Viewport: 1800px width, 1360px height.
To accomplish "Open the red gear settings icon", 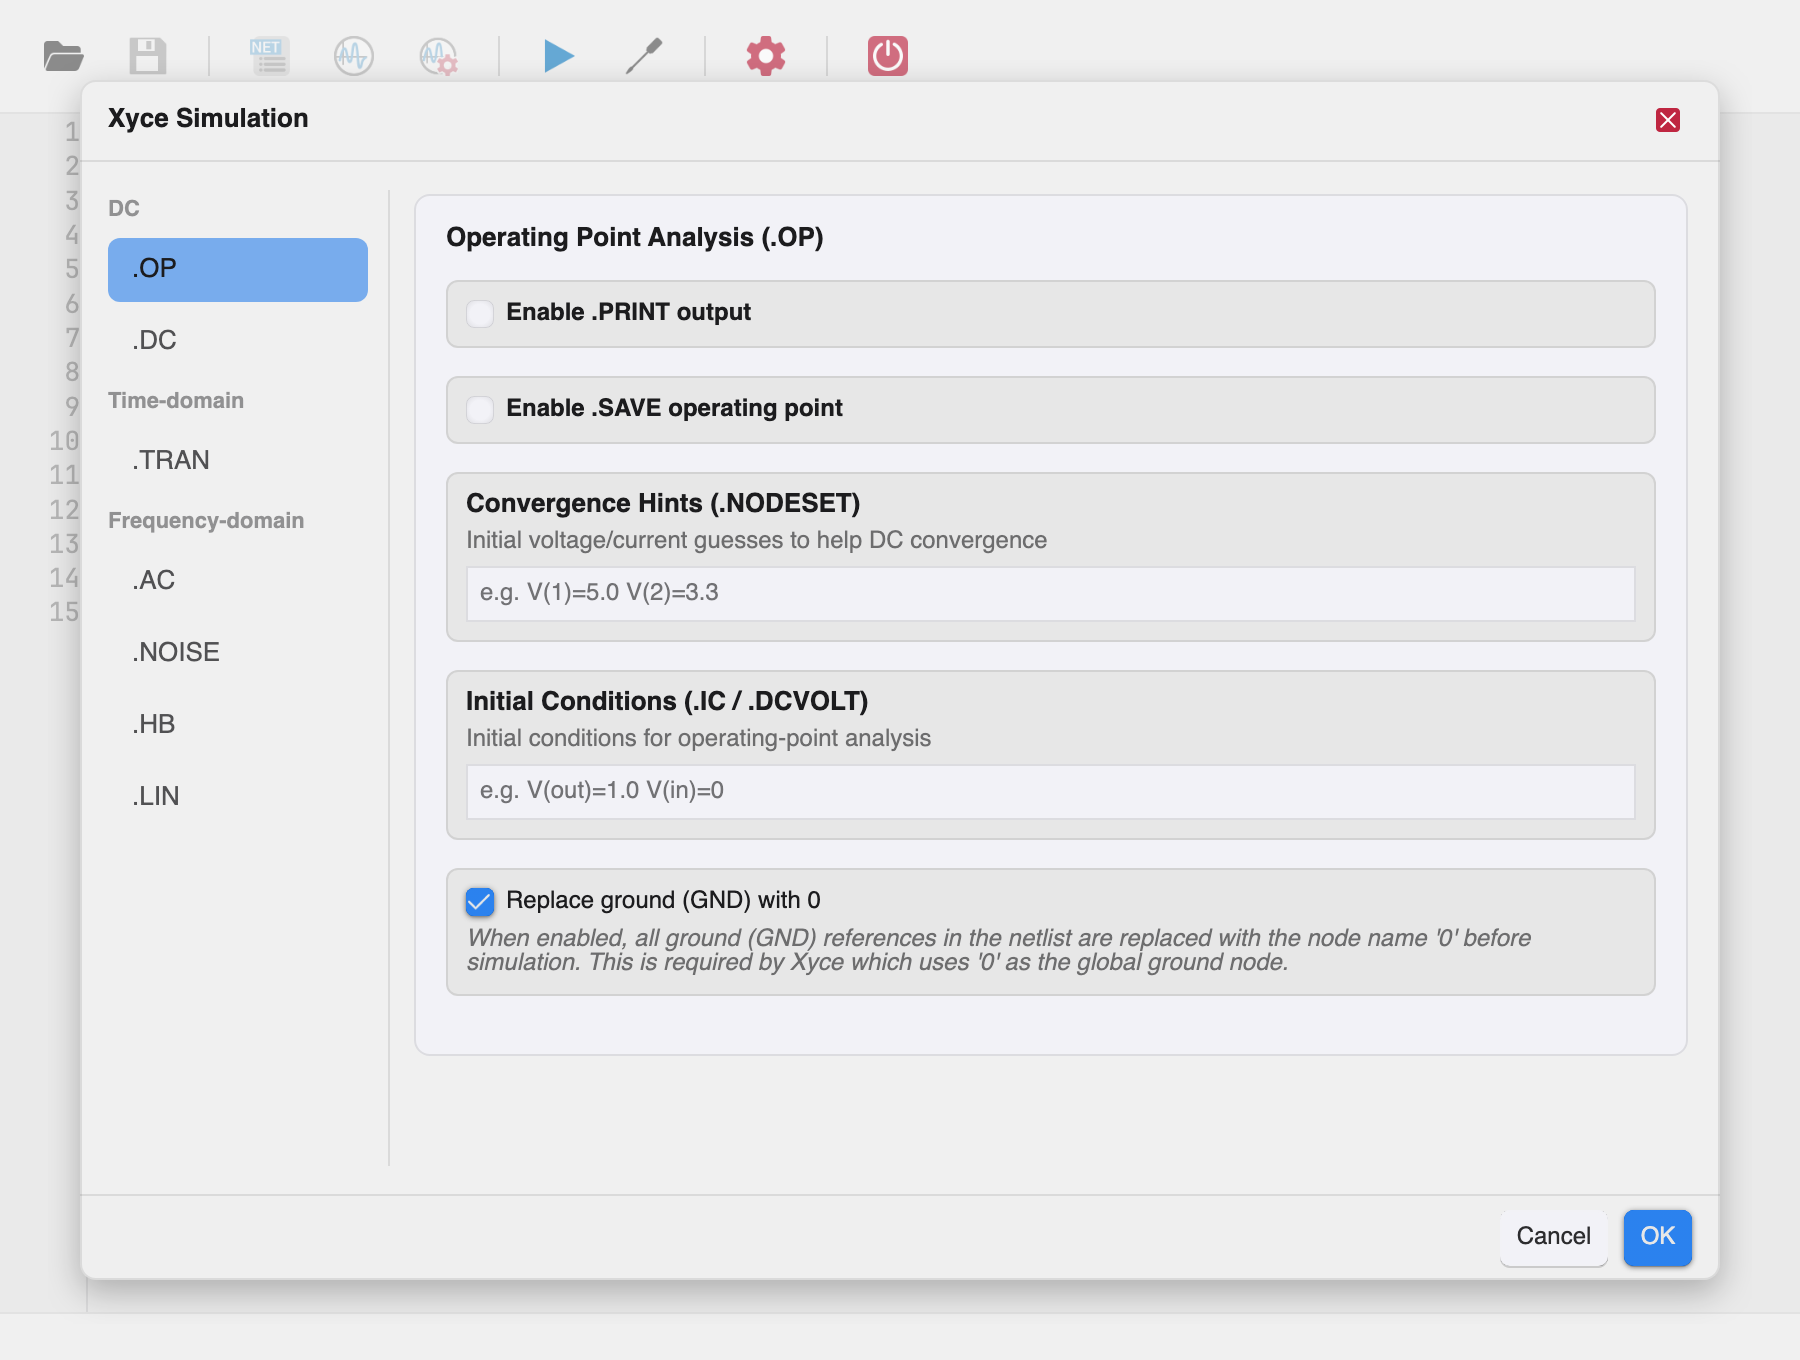I will (x=766, y=56).
